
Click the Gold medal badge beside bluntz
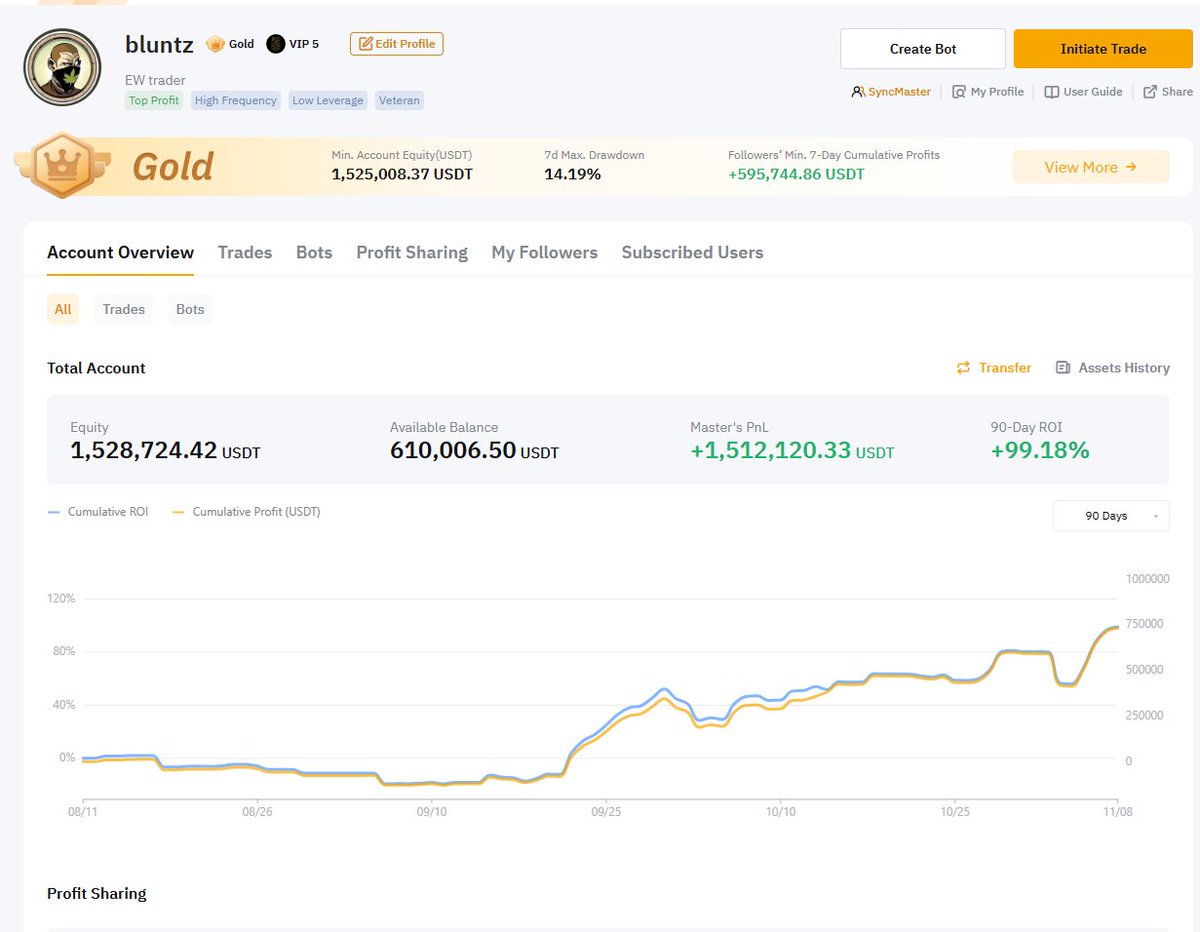pos(216,43)
